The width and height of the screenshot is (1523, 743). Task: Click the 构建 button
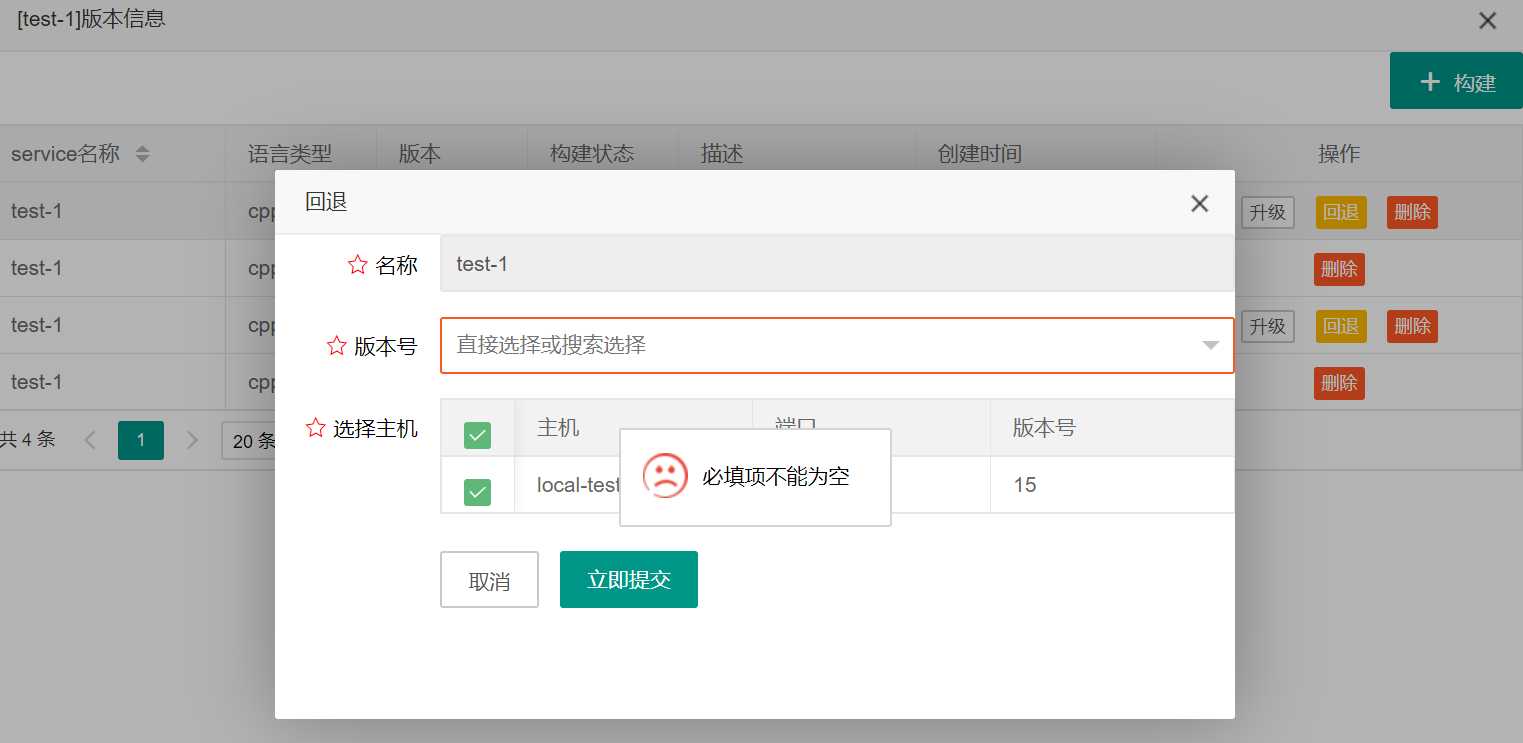(1456, 81)
